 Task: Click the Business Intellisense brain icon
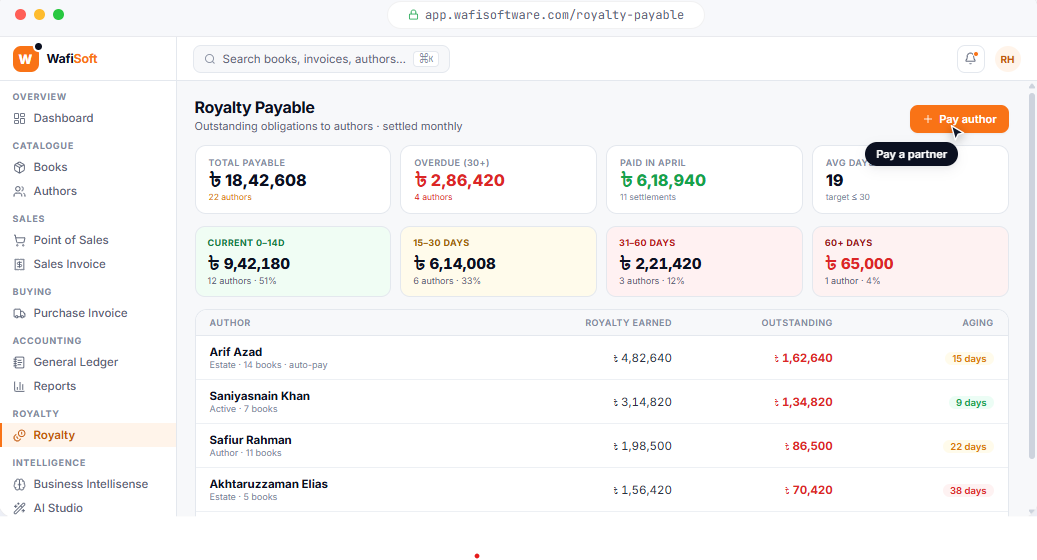pos(19,484)
